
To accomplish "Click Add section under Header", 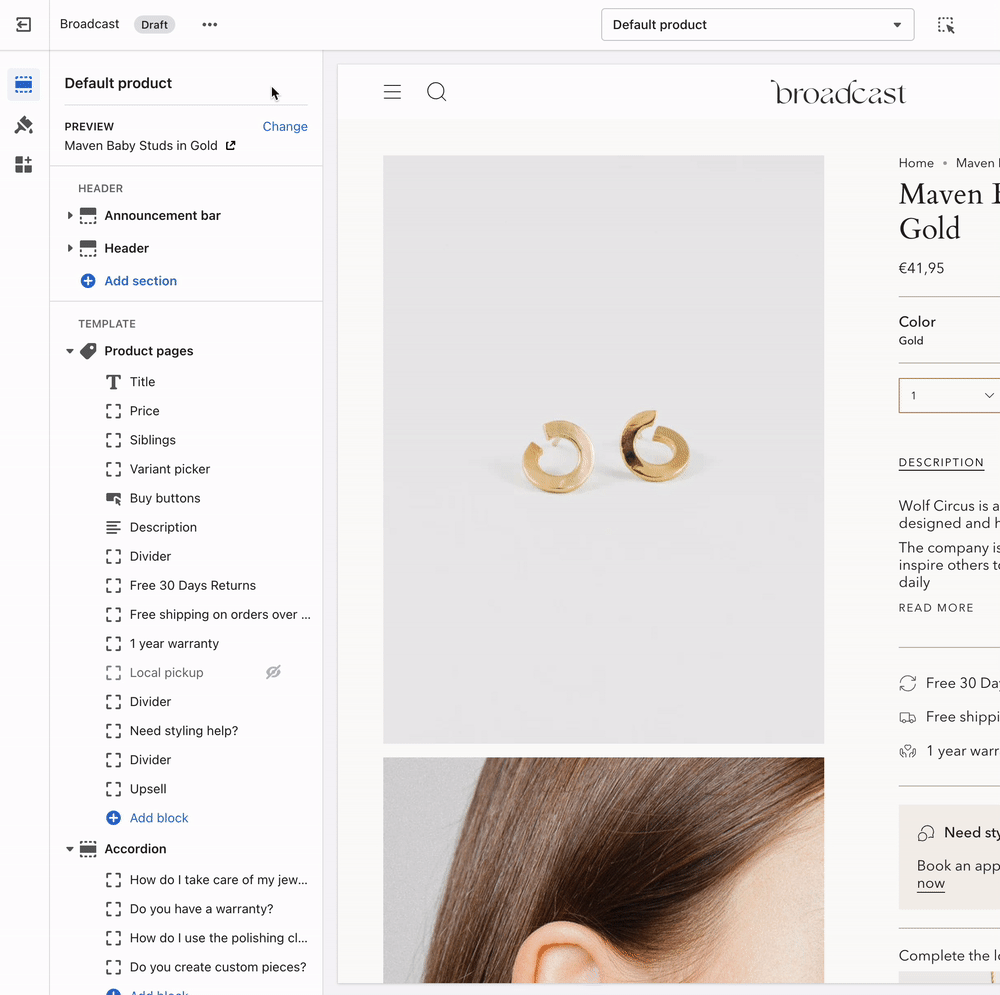I will tap(140, 281).
